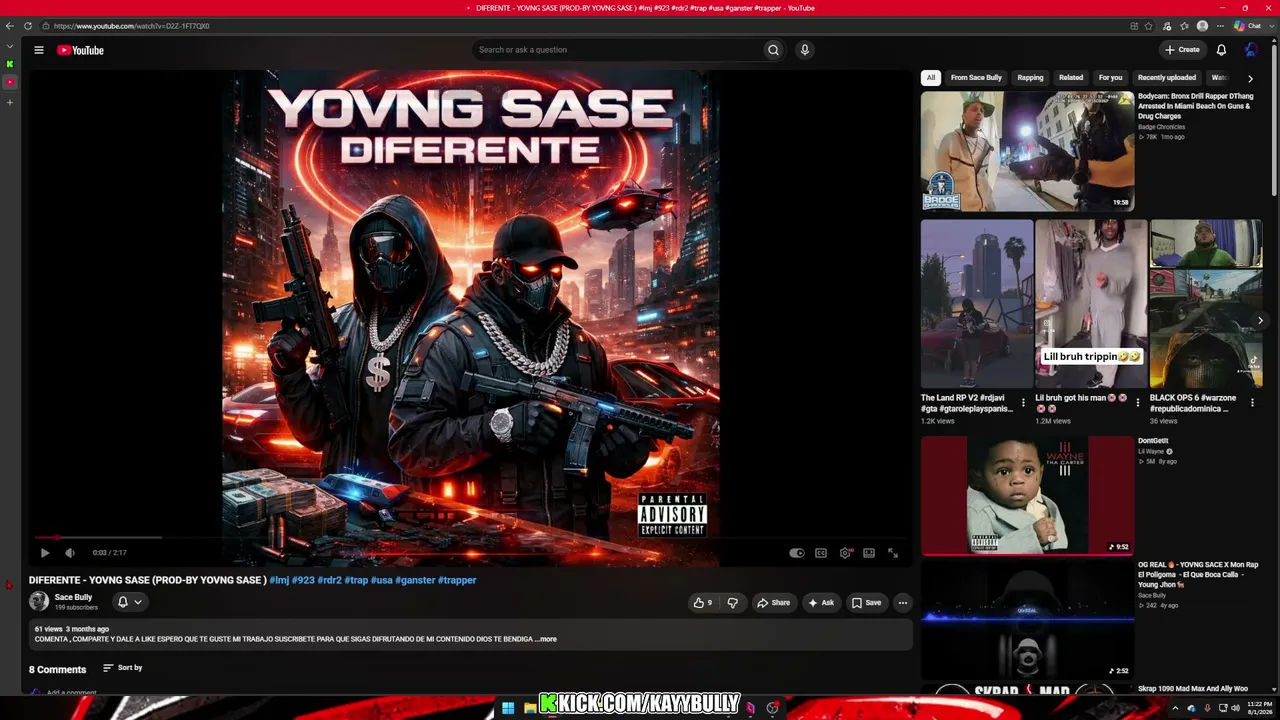Open the Sace Bully channel avatar
Screen dimensions: 1280x720
39,601
